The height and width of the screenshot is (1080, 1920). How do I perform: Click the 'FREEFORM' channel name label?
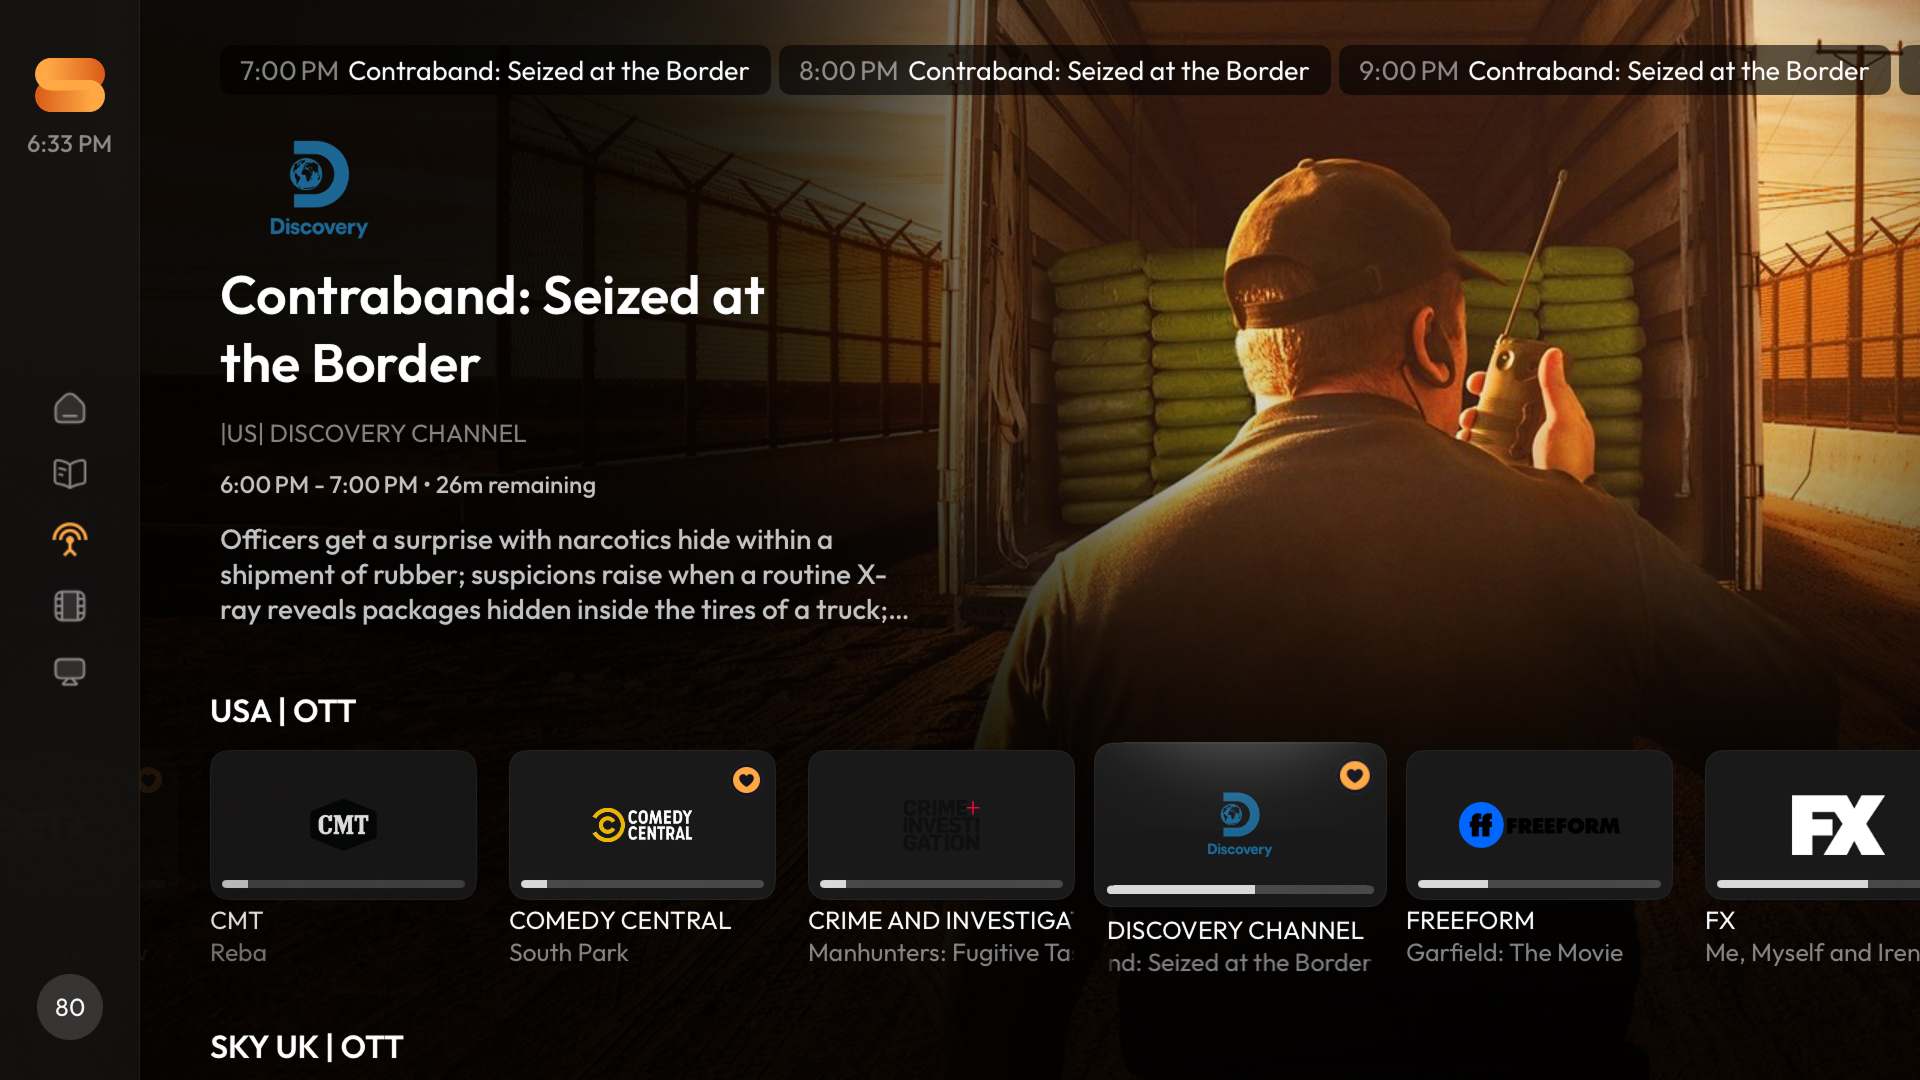click(1470, 921)
